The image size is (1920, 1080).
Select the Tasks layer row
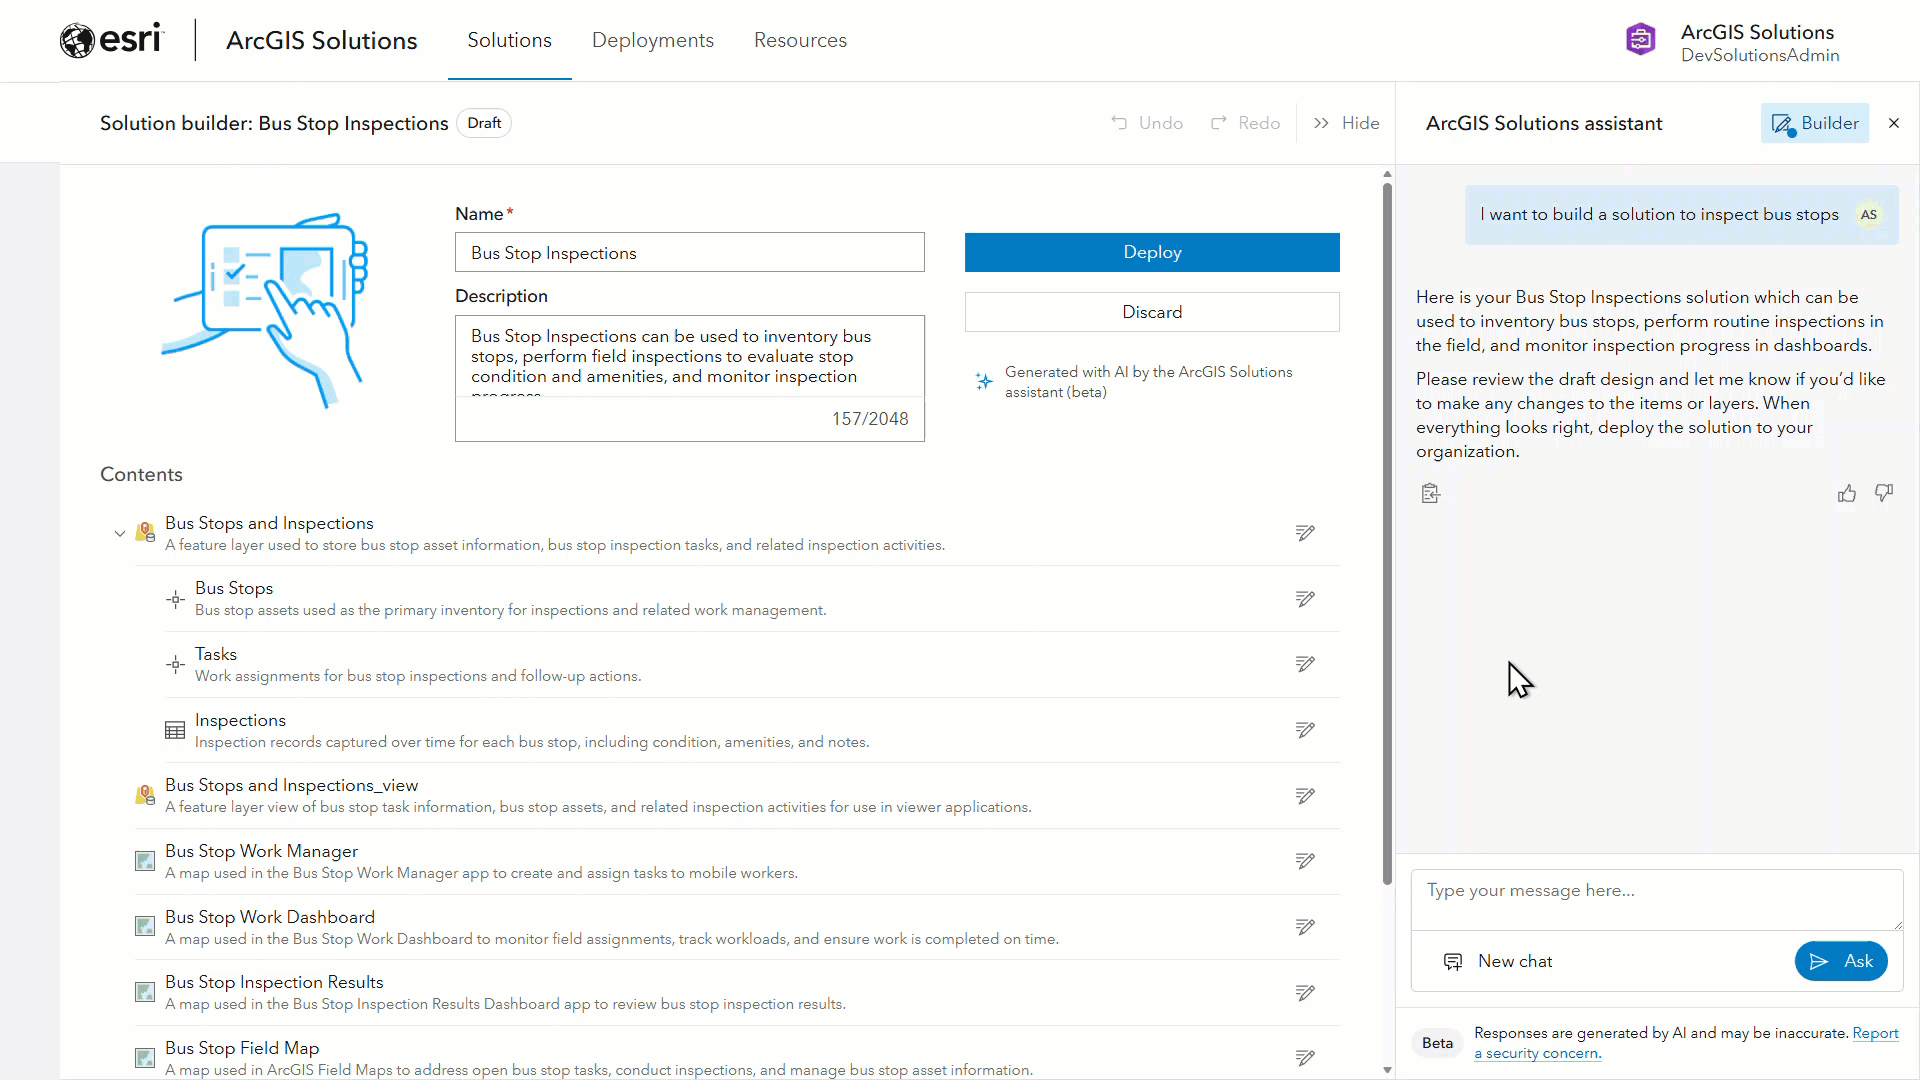(x=752, y=665)
